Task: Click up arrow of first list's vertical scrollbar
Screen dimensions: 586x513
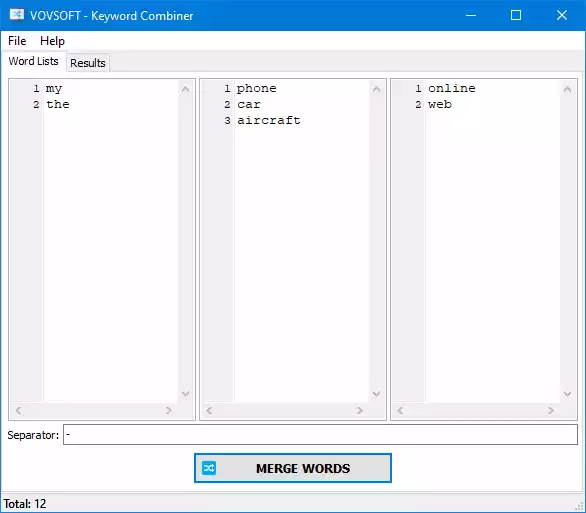Action: coord(185,89)
